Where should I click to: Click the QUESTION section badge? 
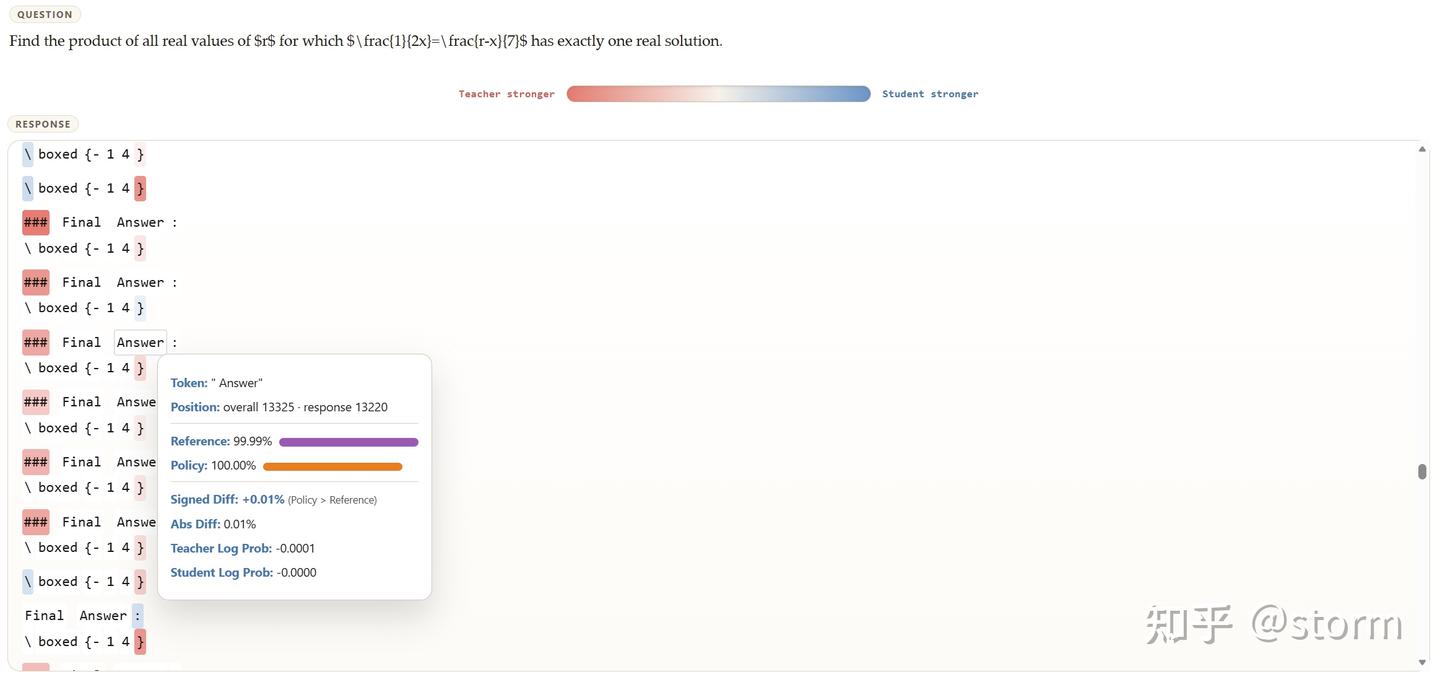(x=44, y=14)
